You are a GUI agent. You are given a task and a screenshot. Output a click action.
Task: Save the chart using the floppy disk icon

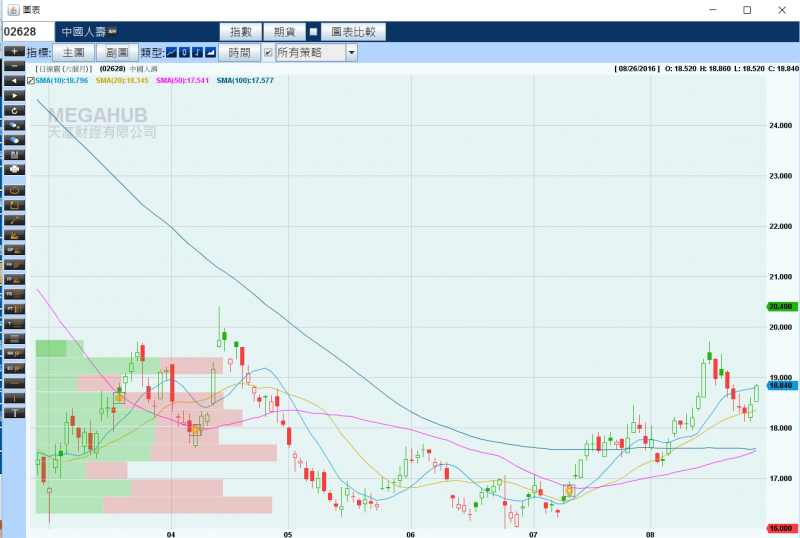click(x=15, y=155)
